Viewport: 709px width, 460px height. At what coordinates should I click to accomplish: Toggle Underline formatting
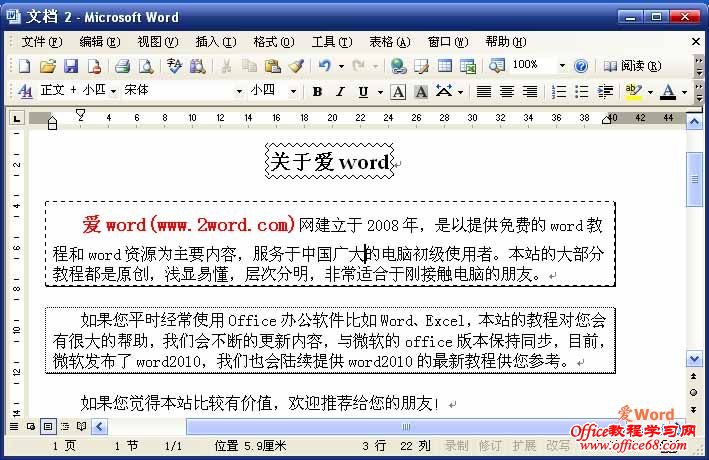tap(363, 92)
